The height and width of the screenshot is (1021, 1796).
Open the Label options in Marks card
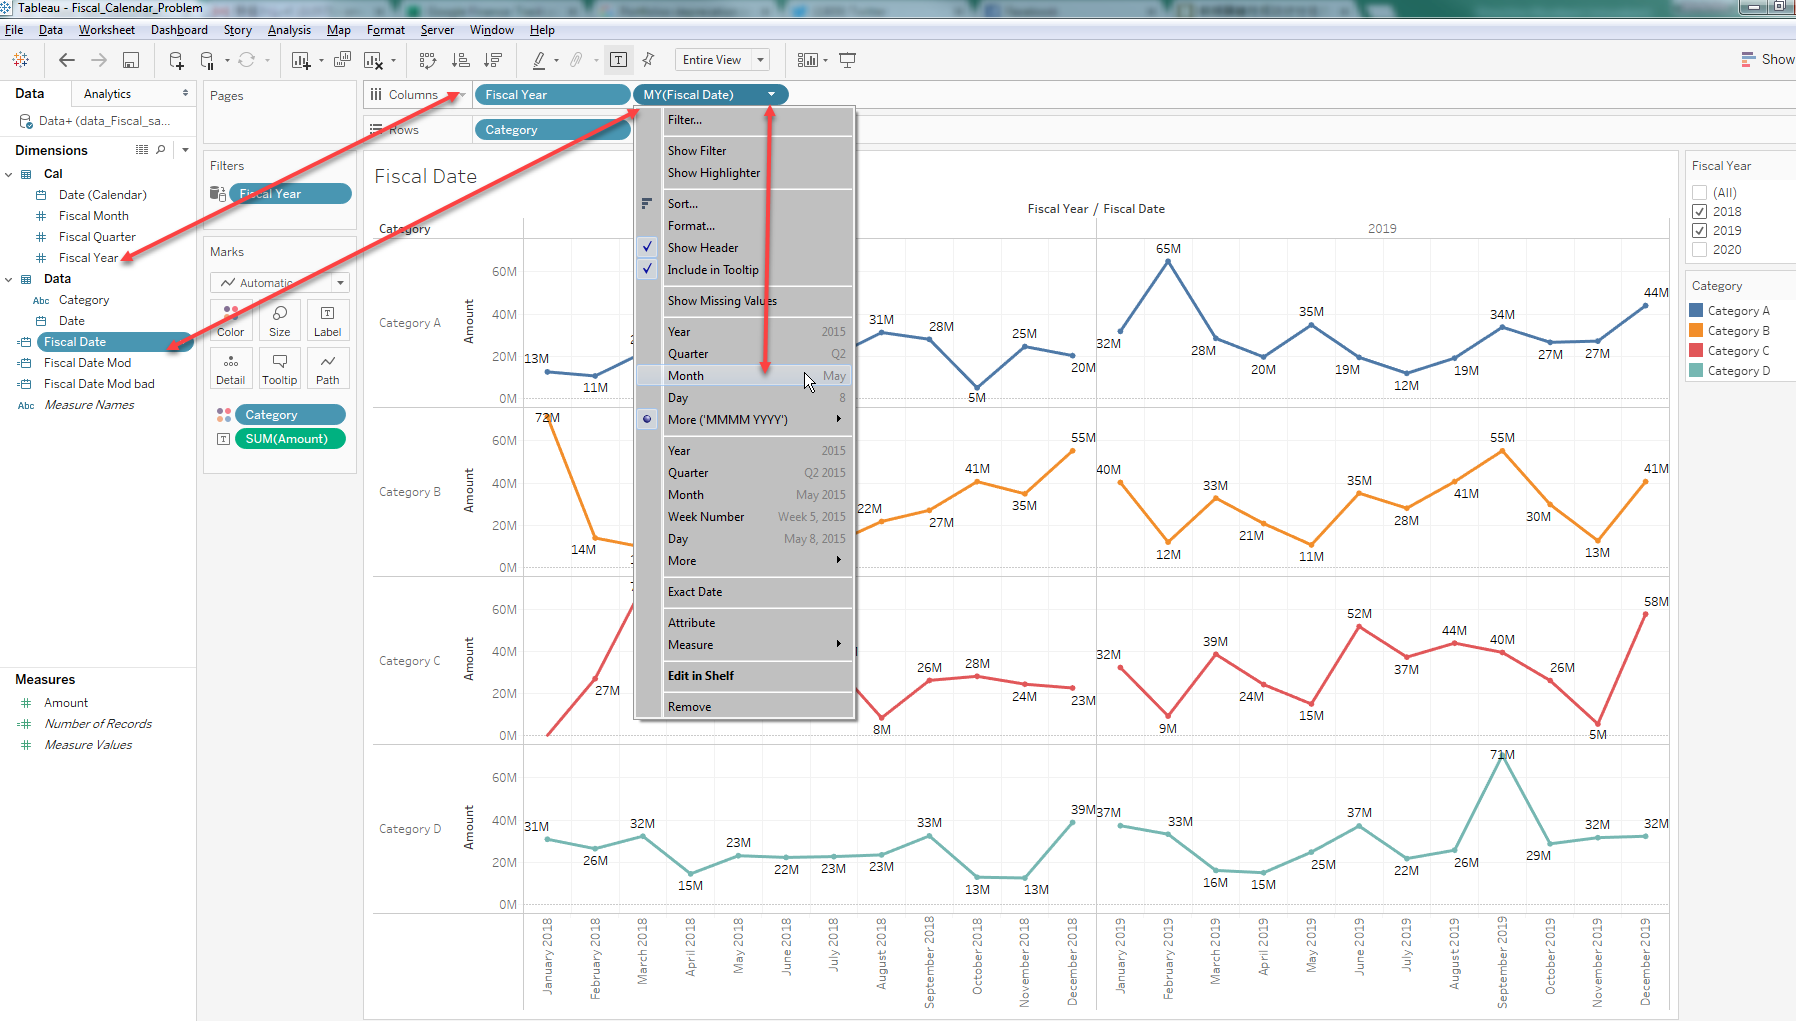(x=328, y=320)
